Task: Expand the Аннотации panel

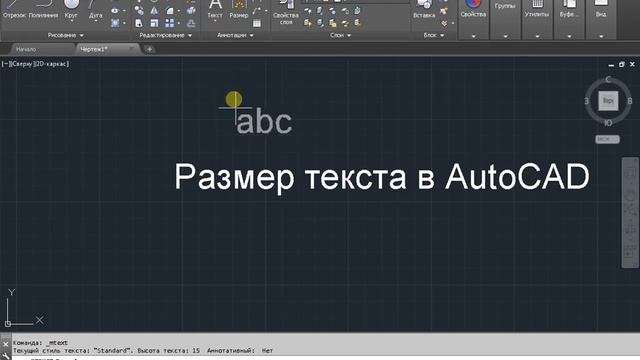Action: point(235,36)
